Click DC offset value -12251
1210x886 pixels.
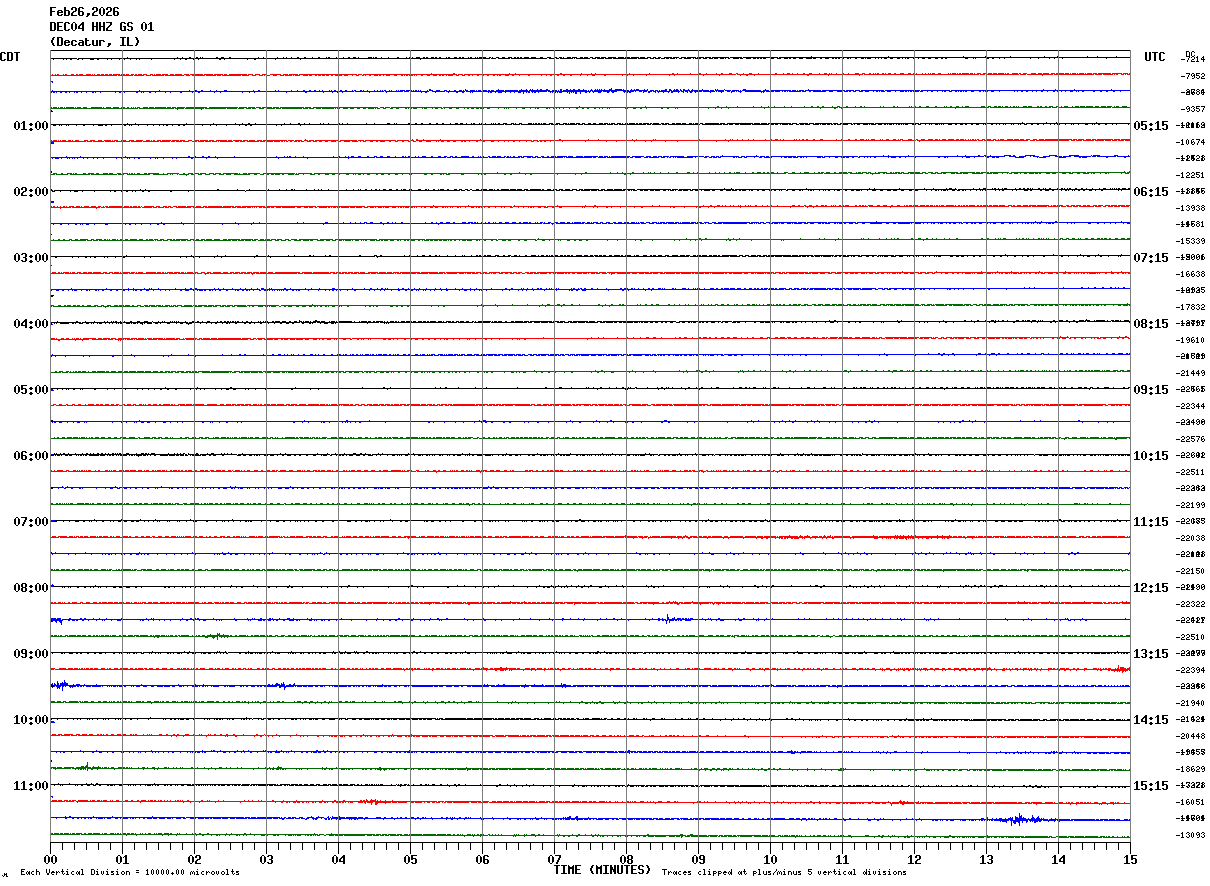tap(1191, 175)
